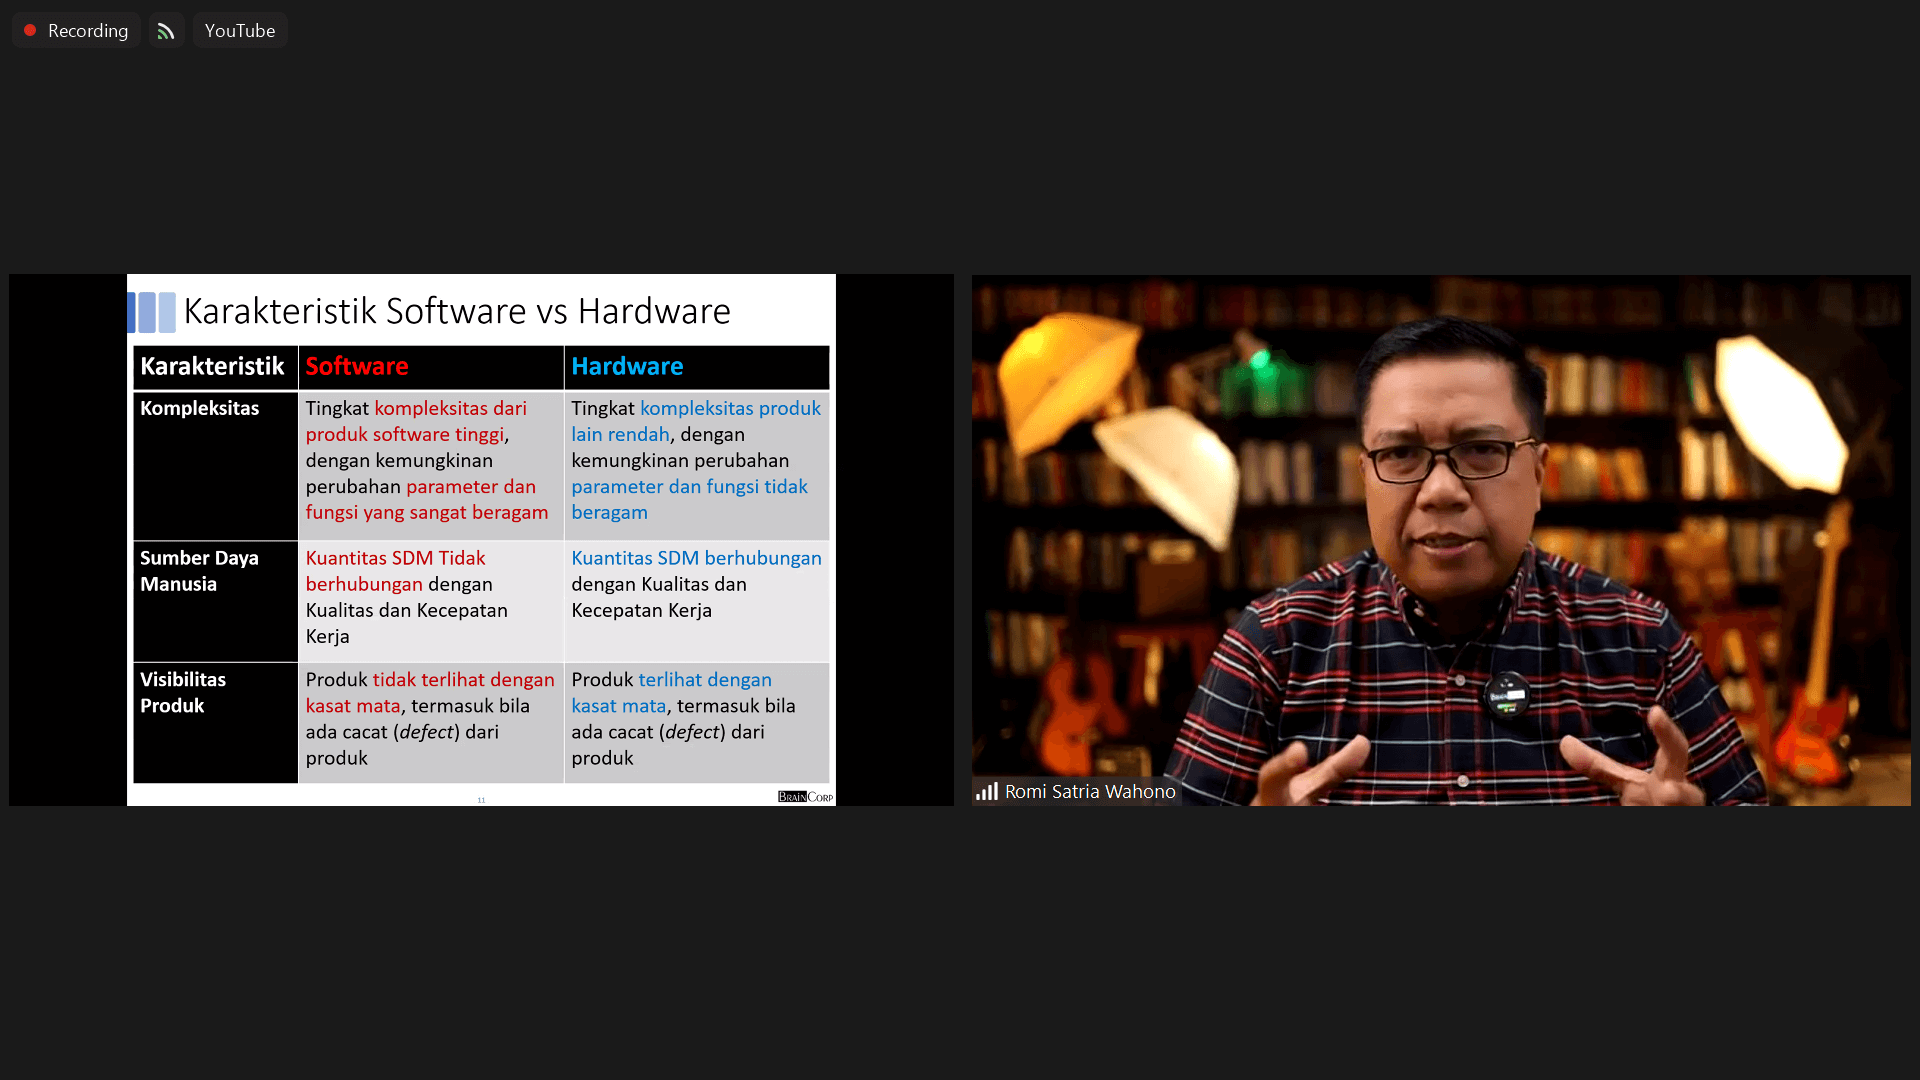
Task: Click Hardware cell Produk terlihat dengan kasat mata
Action: point(696,718)
